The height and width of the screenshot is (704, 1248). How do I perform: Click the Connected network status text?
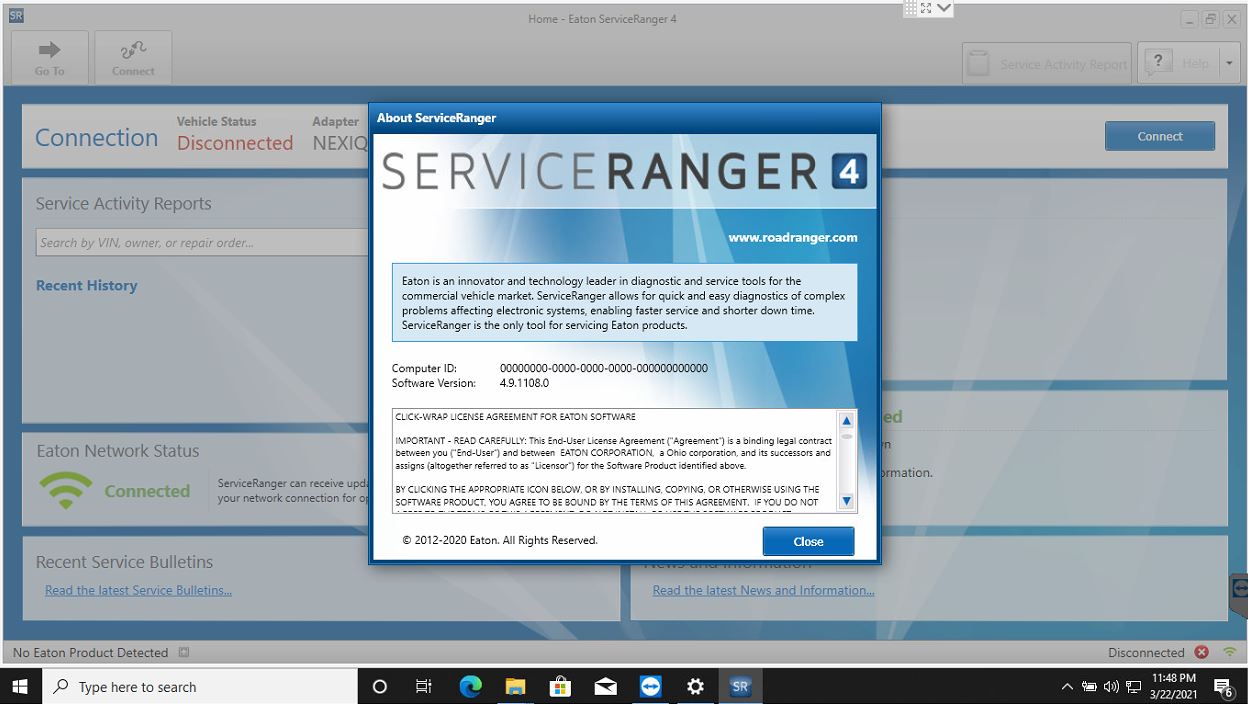coord(147,491)
